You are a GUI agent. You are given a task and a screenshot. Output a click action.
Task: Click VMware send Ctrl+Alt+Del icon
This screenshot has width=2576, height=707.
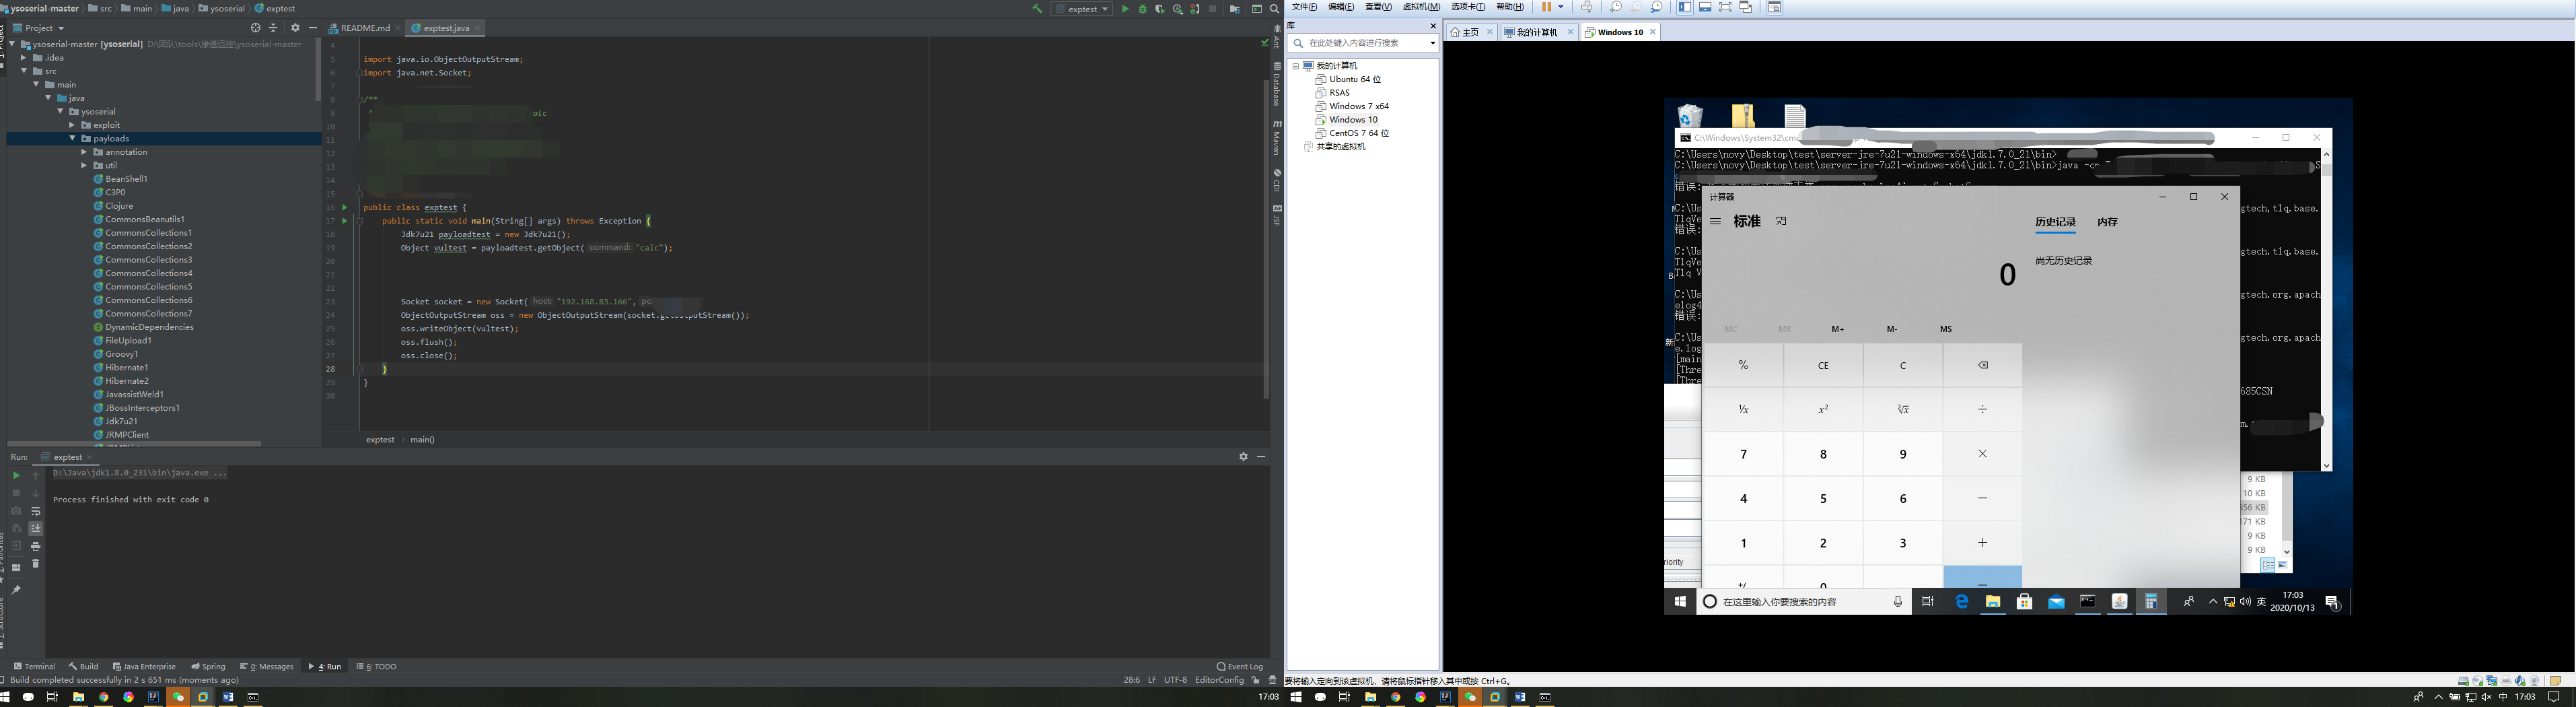(1586, 7)
